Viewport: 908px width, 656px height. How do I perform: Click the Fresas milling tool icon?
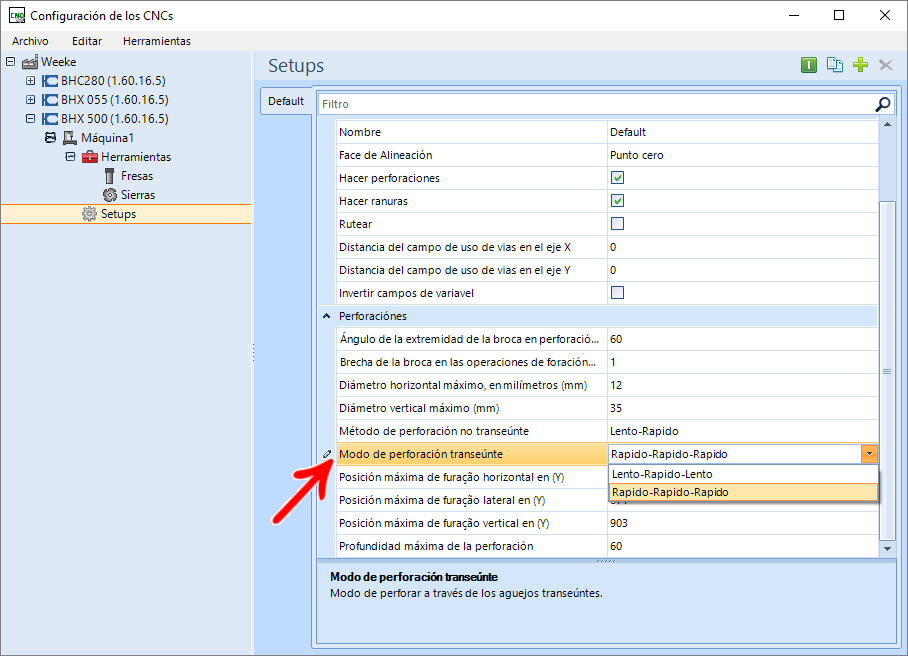pos(109,176)
